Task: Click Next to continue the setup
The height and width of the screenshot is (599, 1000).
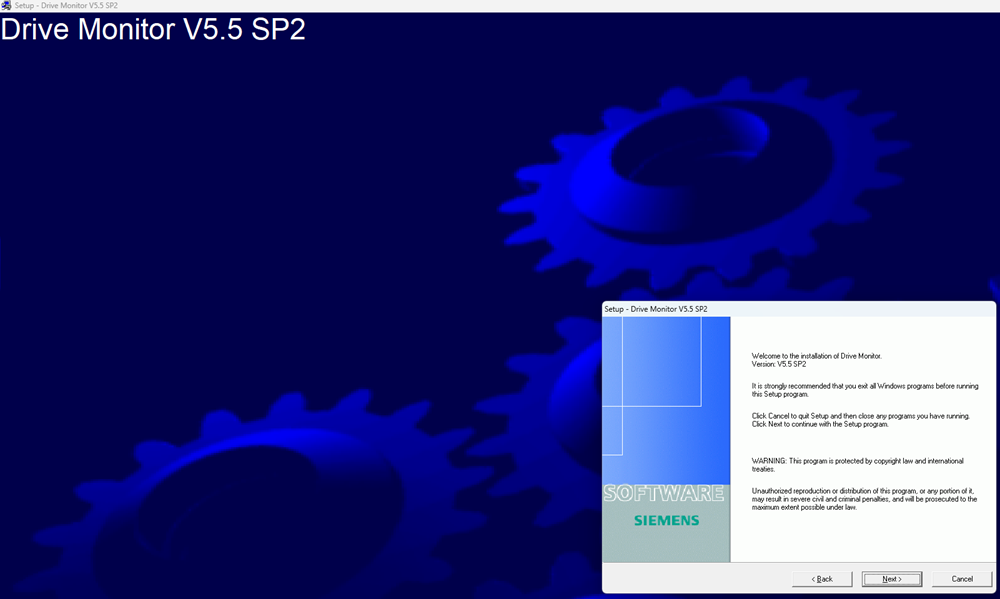Action: [892, 579]
